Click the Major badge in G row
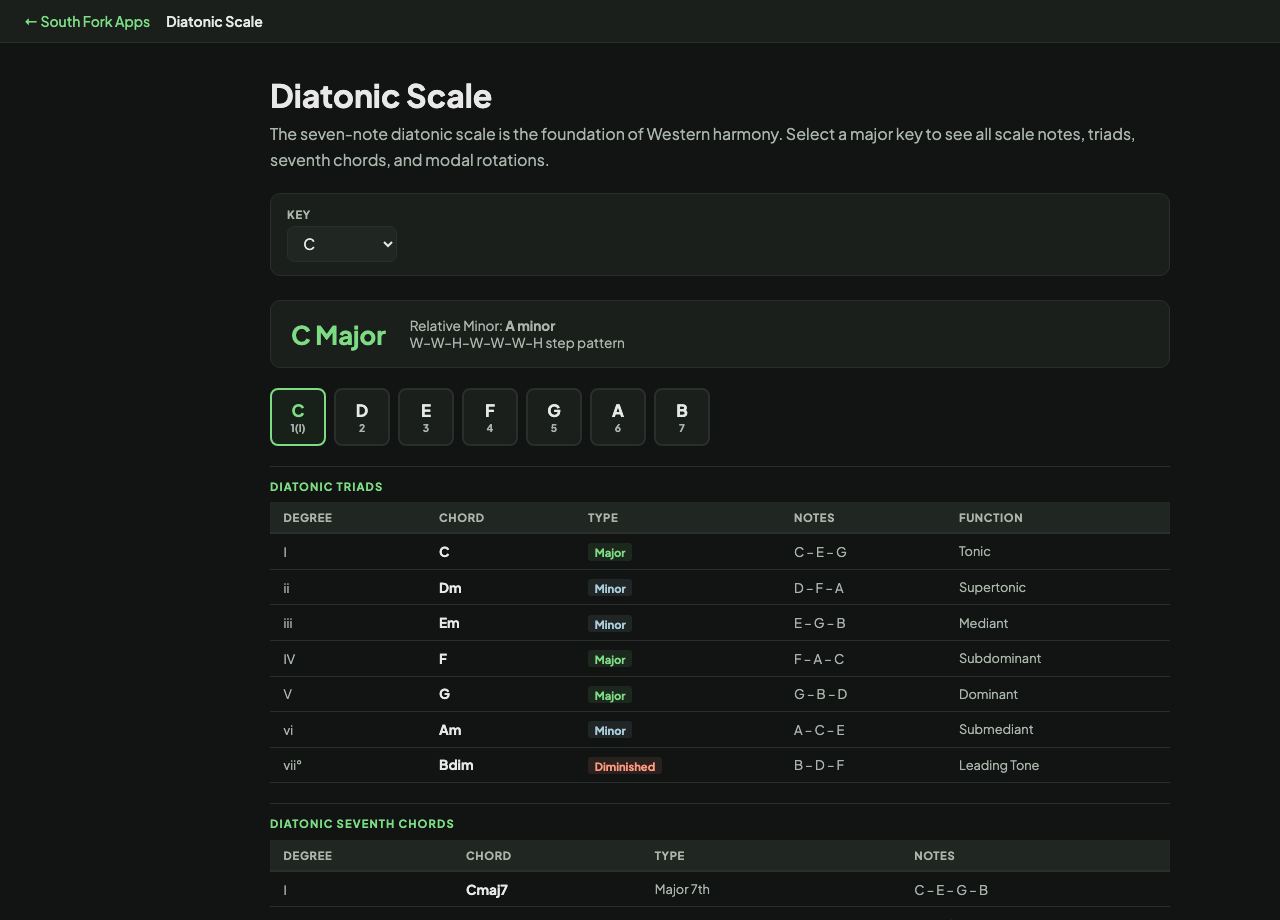The height and width of the screenshot is (920, 1280). click(x=610, y=695)
